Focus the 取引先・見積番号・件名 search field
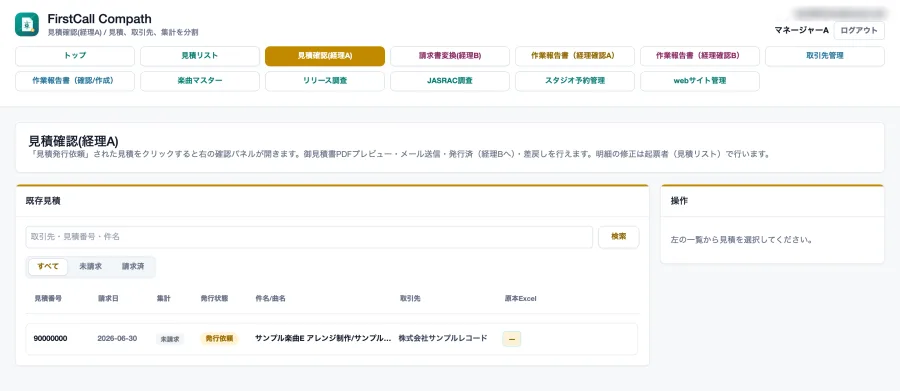The width and height of the screenshot is (900, 391). pyautogui.click(x=309, y=237)
